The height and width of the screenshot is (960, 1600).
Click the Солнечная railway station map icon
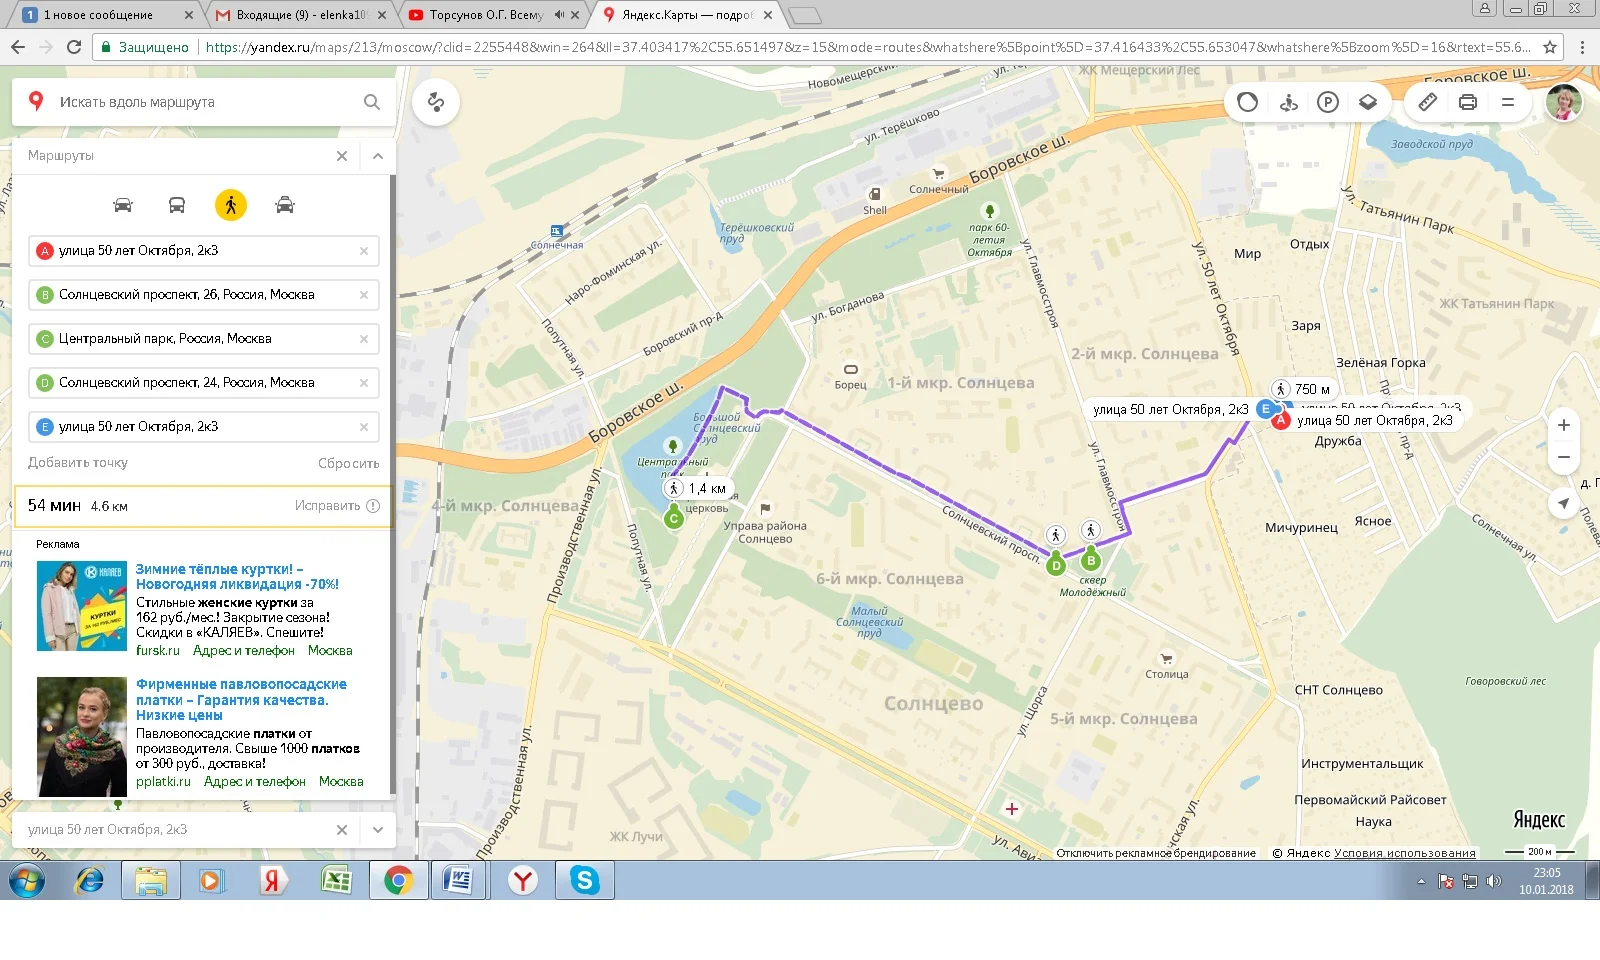(x=557, y=232)
